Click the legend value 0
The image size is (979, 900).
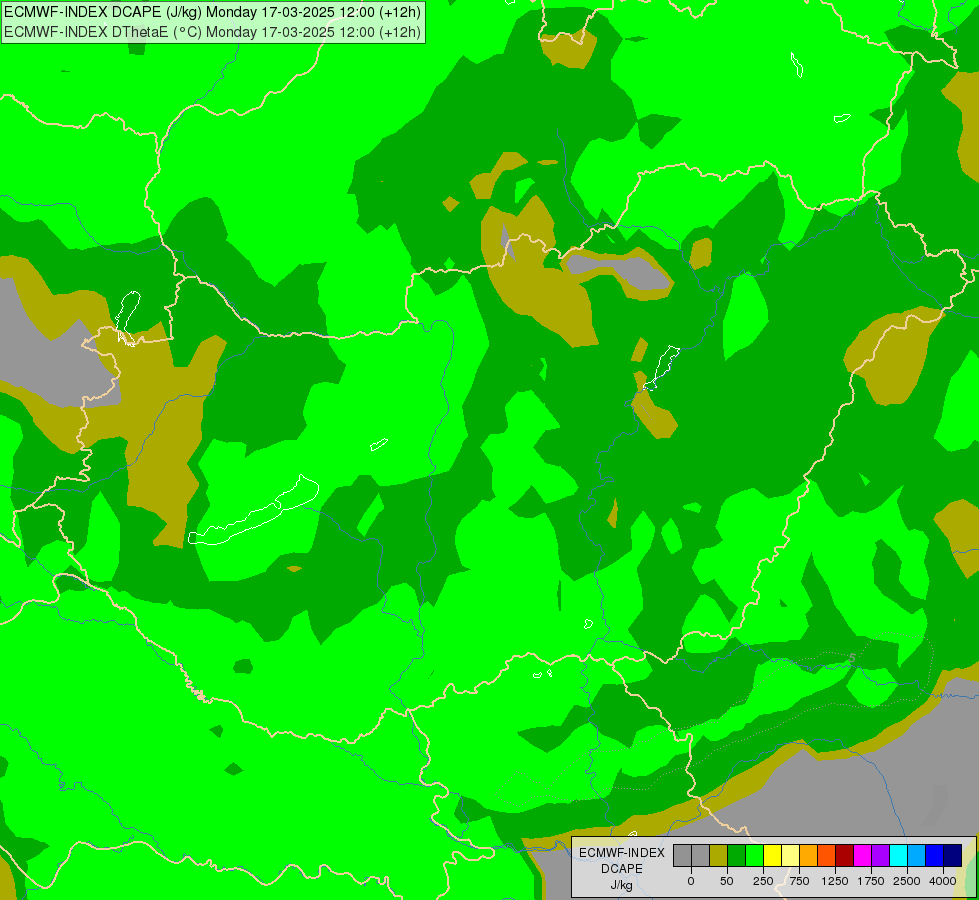coord(691,881)
